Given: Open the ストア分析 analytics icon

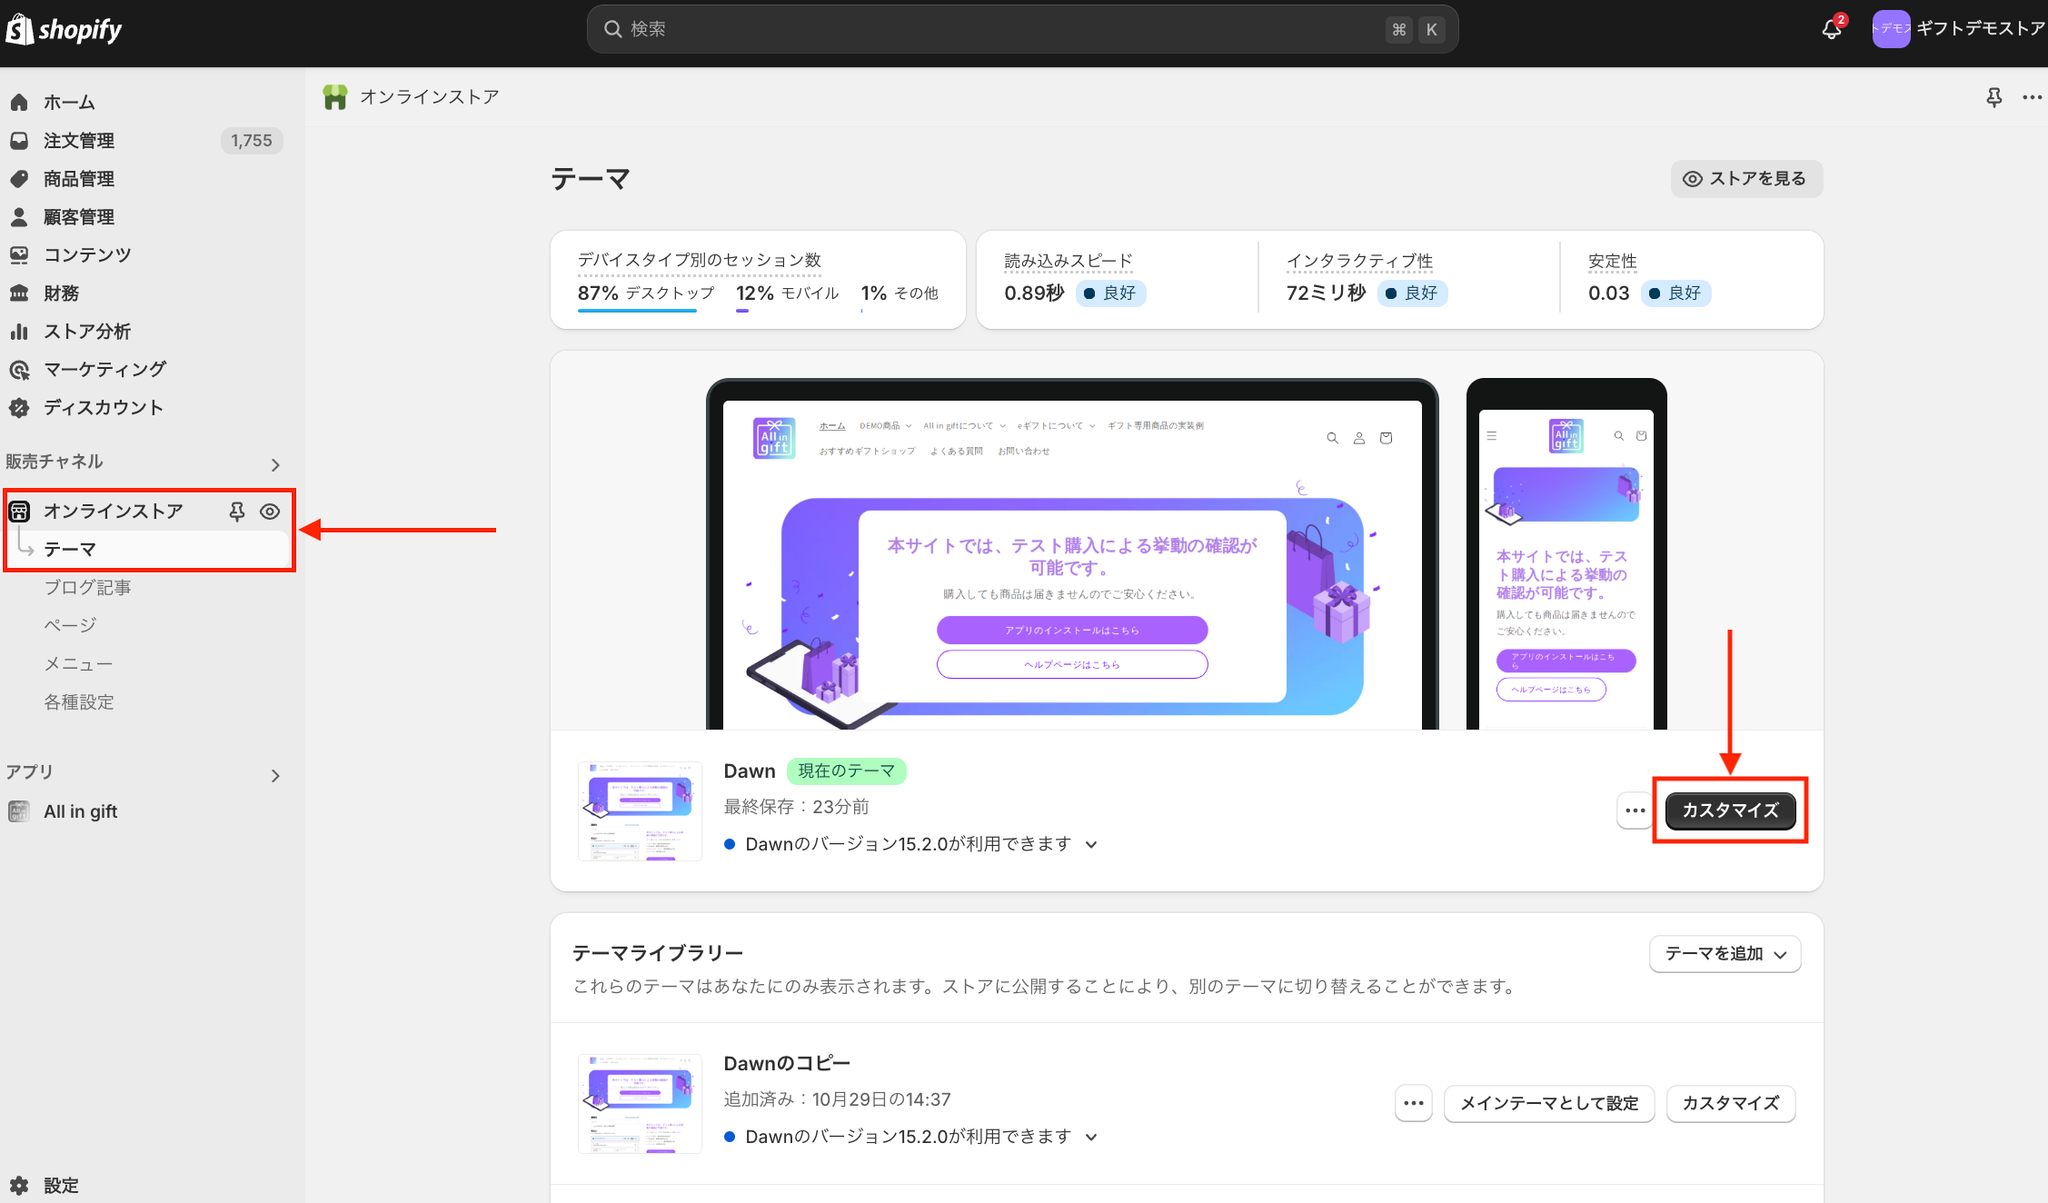Looking at the screenshot, I should (19, 331).
